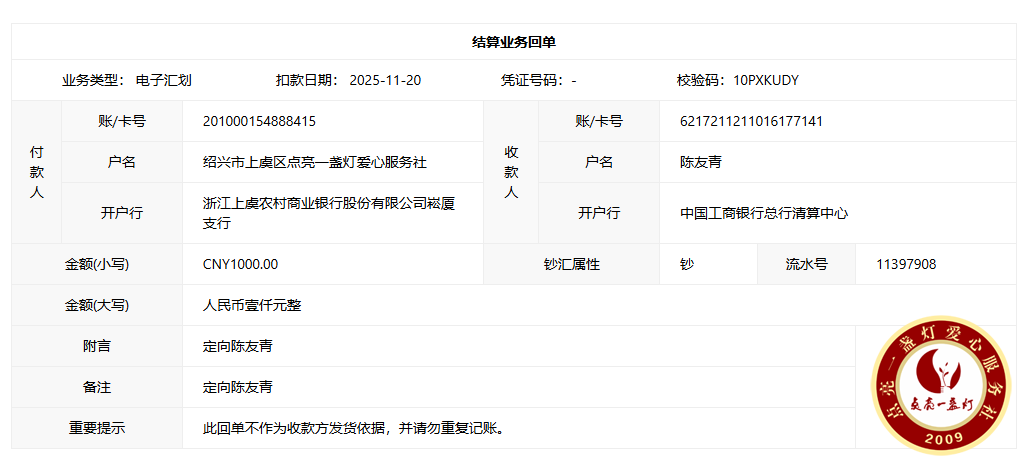Click the 钞 value beside 钞汇属性
Image resolution: width=1021 pixels, height=467 pixels.
687,265
